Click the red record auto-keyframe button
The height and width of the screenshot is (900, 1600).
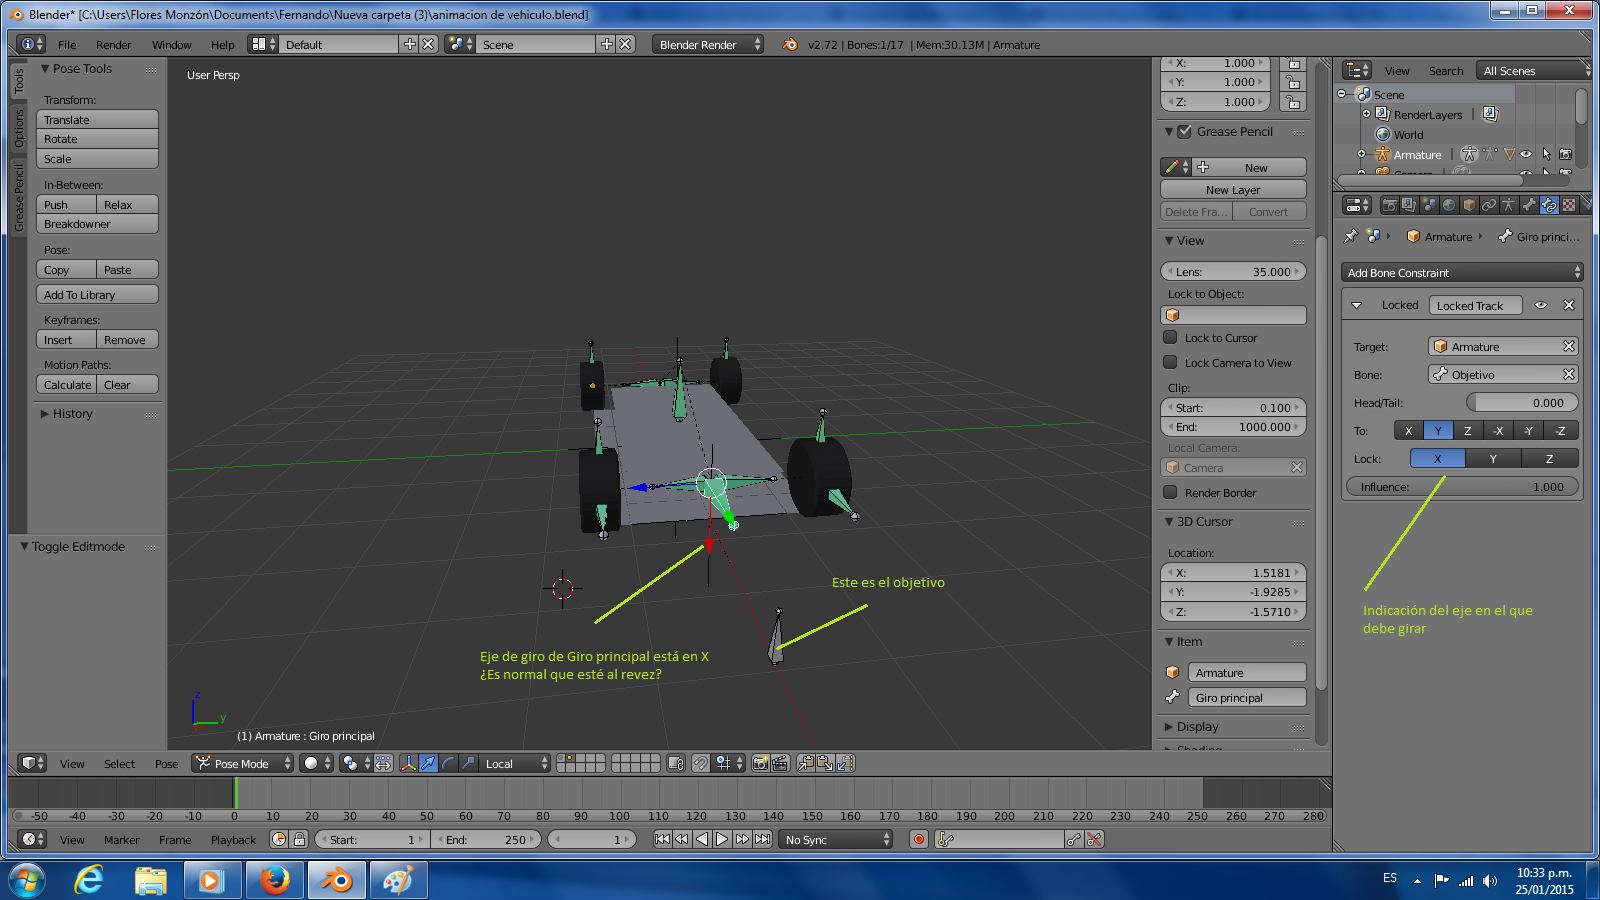tap(919, 839)
